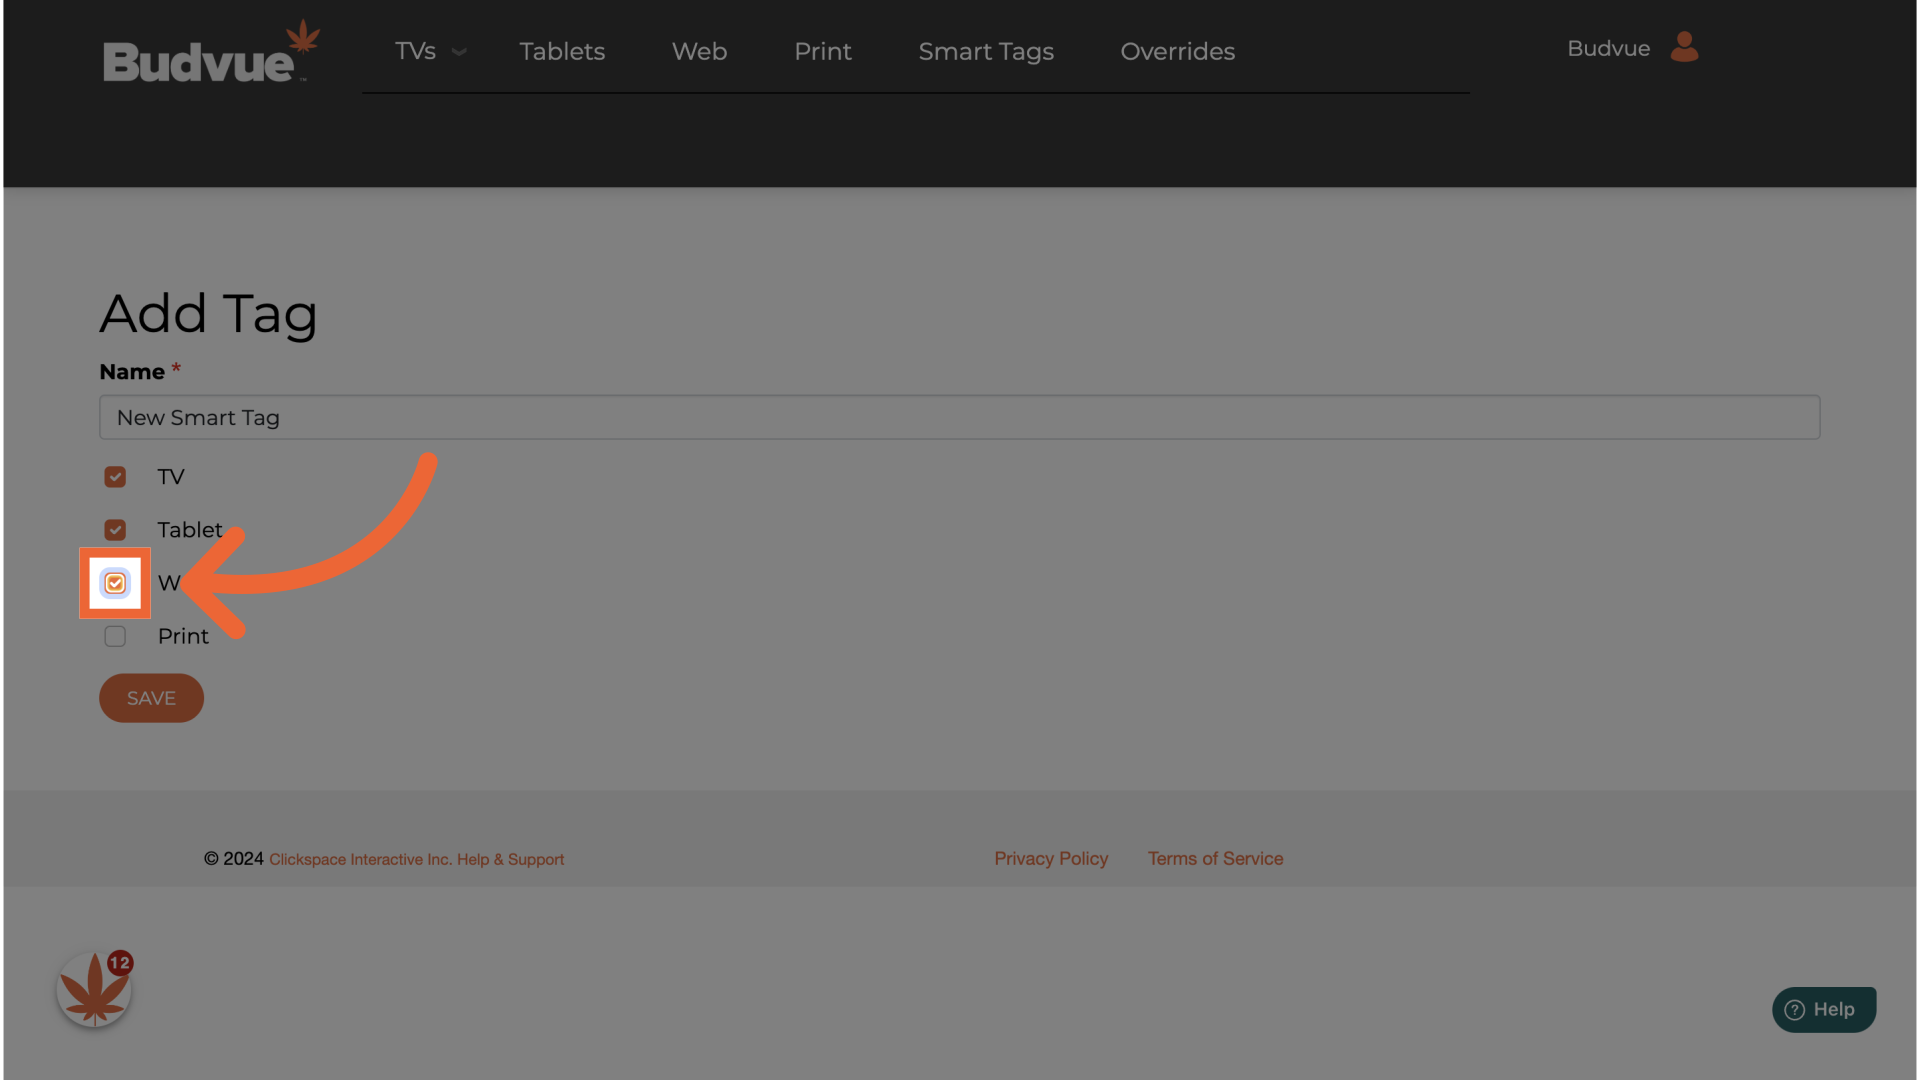The width and height of the screenshot is (1920, 1080).
Task: Go to the Web navigation tab
Action: [x=699, y=51]
